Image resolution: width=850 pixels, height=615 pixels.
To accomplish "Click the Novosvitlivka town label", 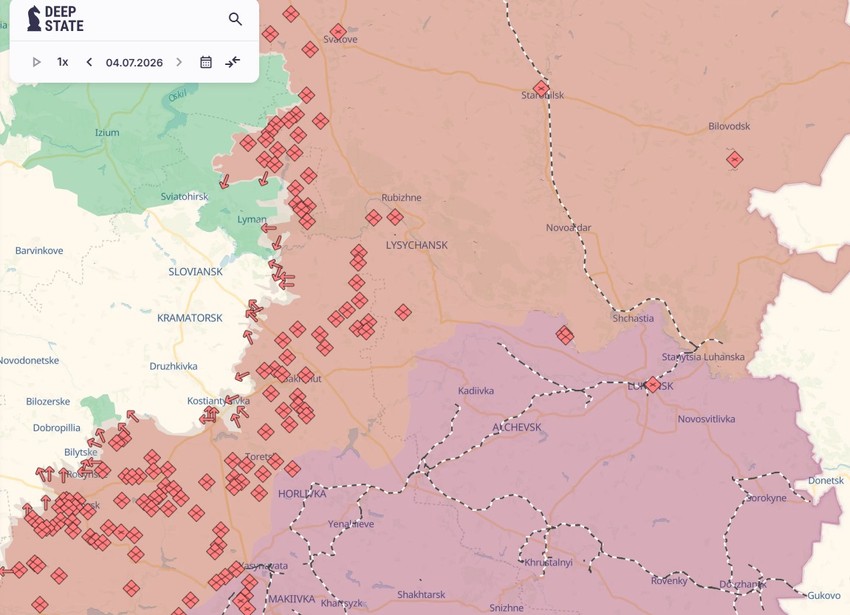I will click(x=706, y=419).
